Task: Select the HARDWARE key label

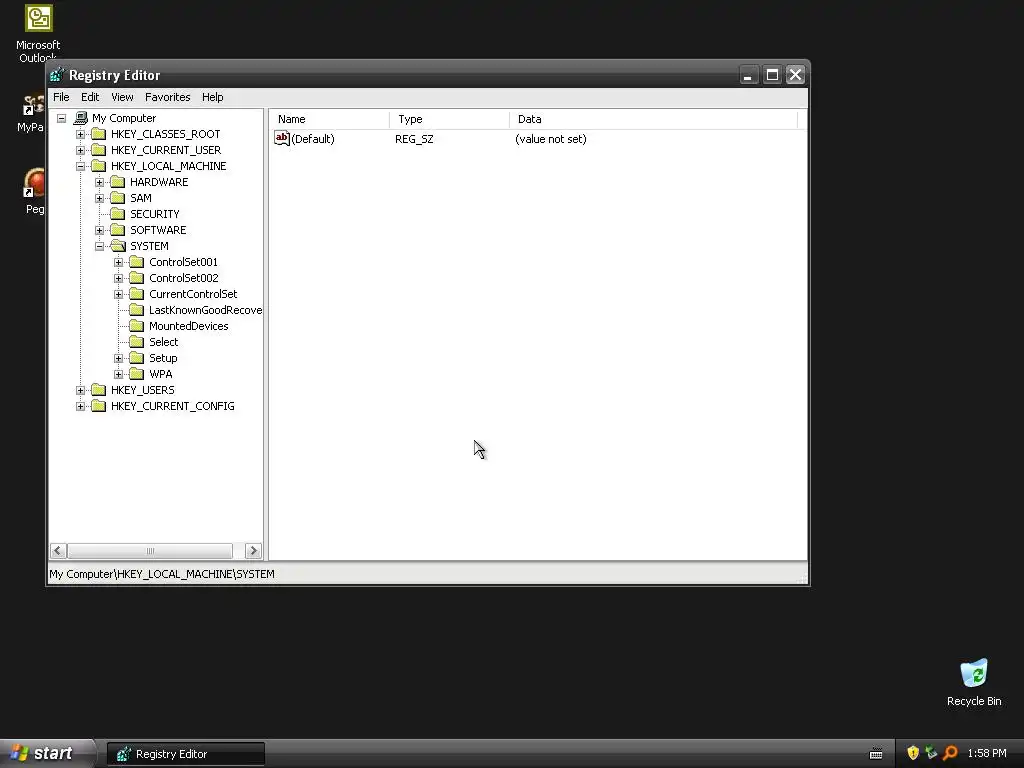Action: (159, 182)
